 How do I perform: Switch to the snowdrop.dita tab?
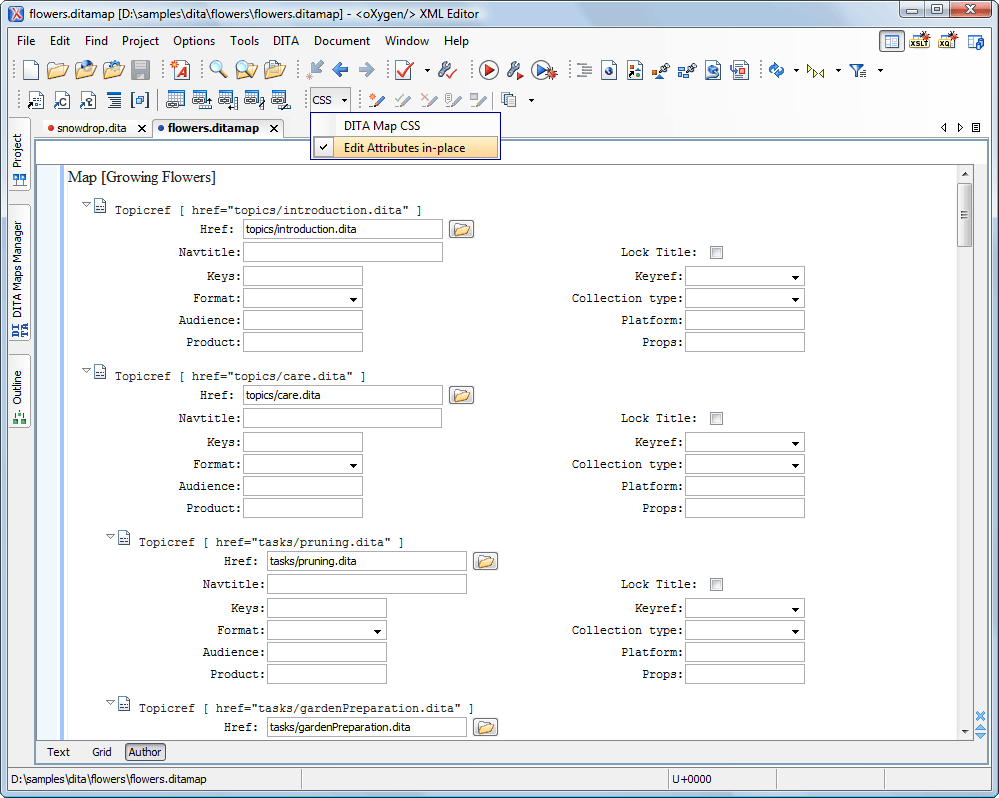[92, 128]
